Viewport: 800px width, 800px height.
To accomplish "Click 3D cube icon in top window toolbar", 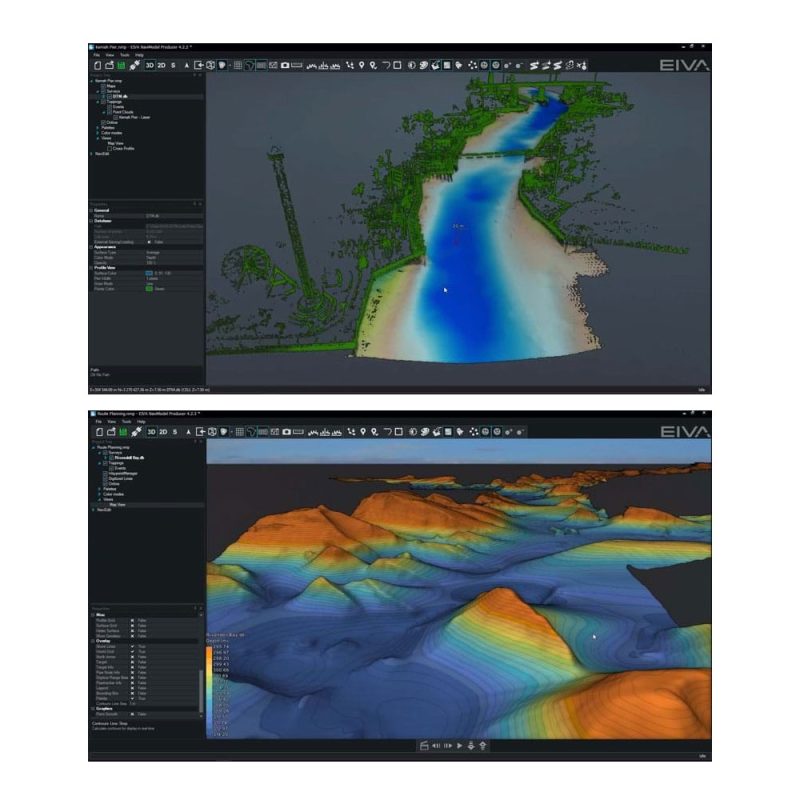I will click(x=210, y=65).
